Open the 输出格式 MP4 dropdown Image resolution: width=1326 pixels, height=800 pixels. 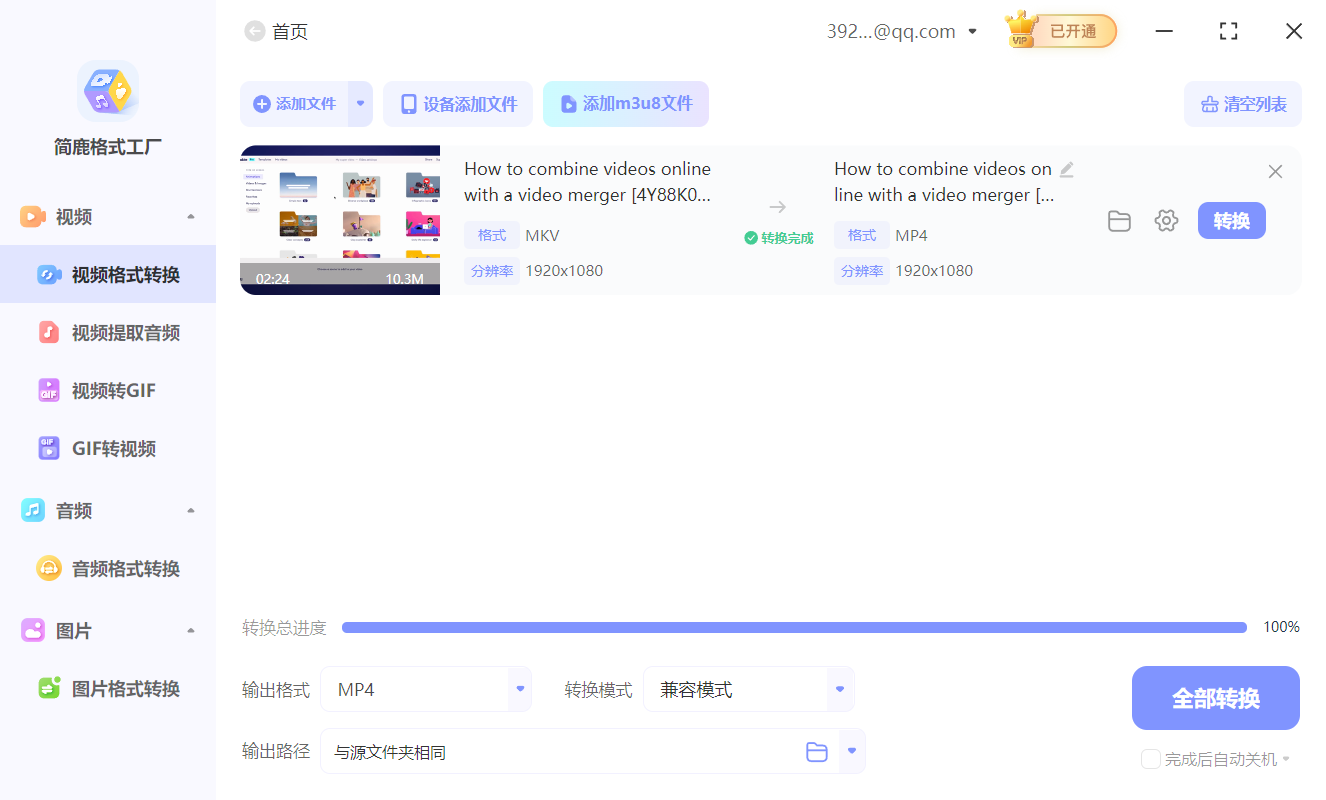pyautogui.click(x=519, y=689)
